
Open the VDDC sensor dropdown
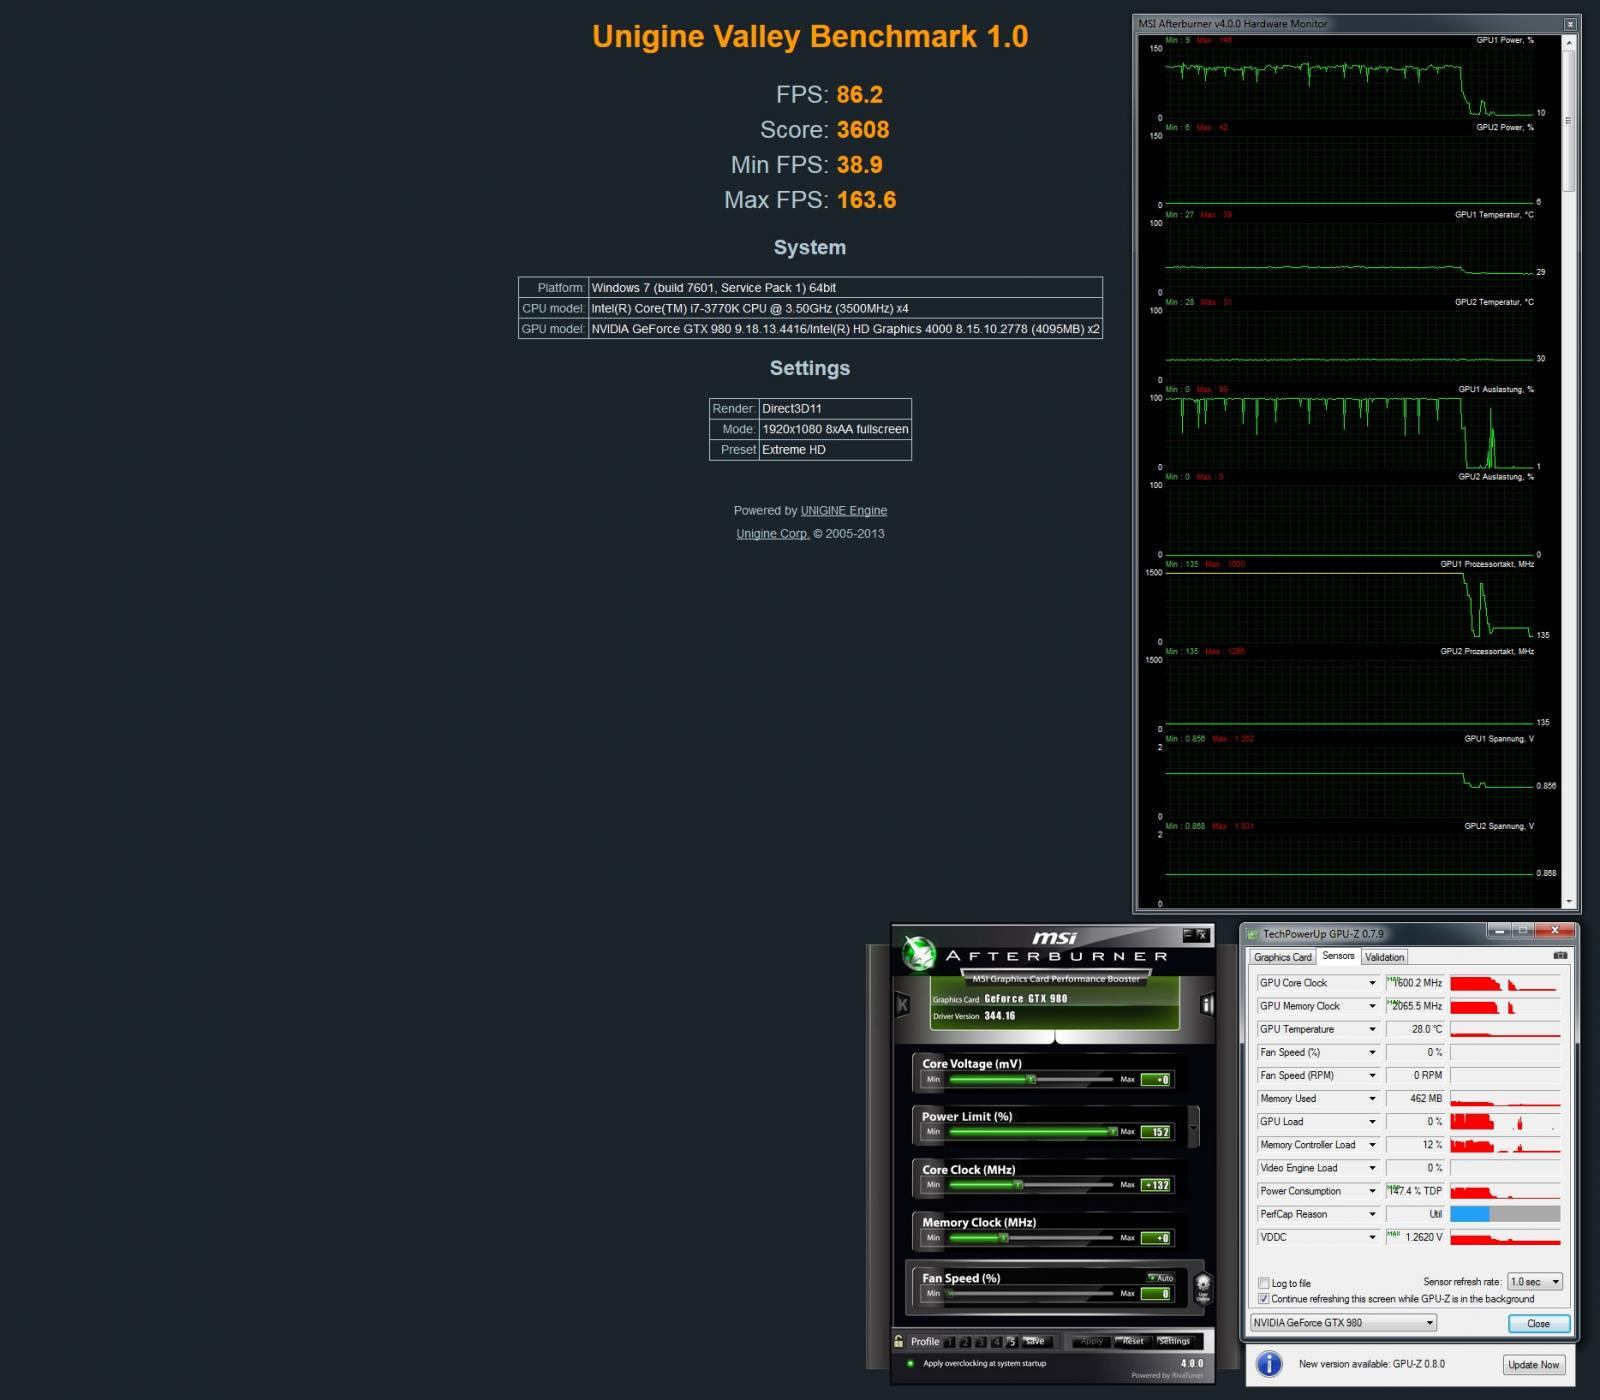pos(1372,1237)
